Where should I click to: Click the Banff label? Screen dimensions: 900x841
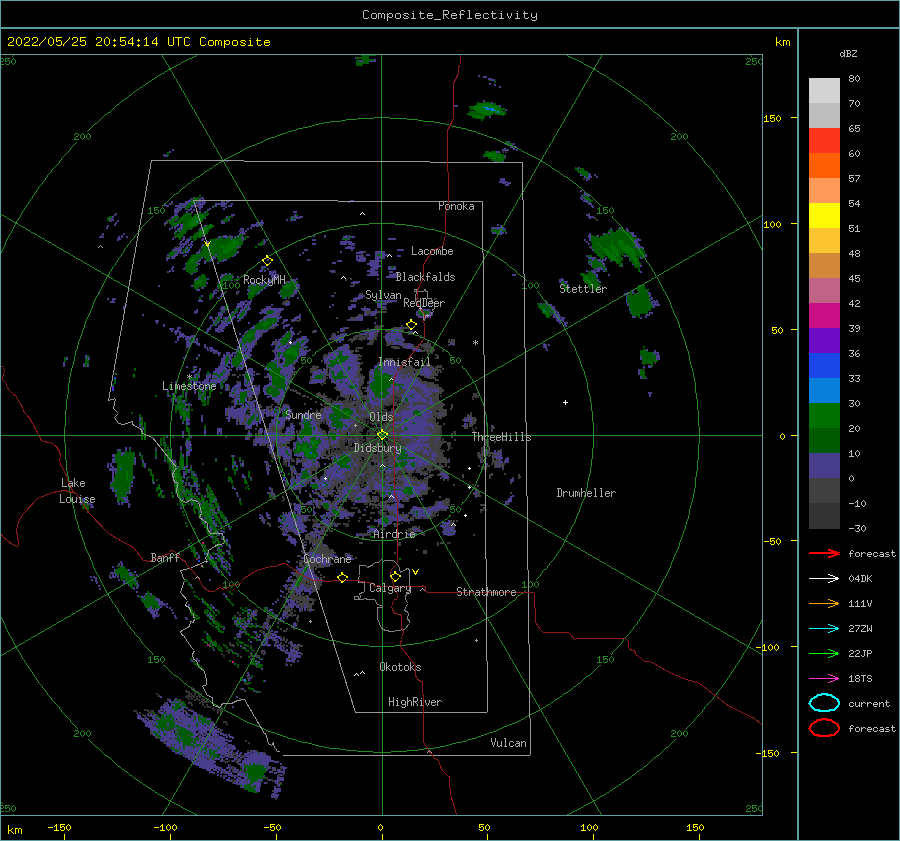coord(165,557)
